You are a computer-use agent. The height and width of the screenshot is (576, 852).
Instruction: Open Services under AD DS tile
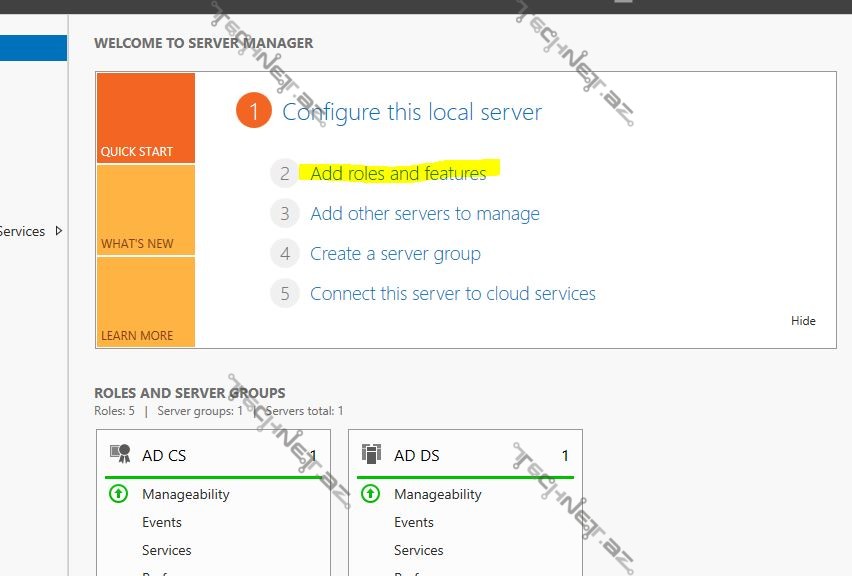point(418,550)
